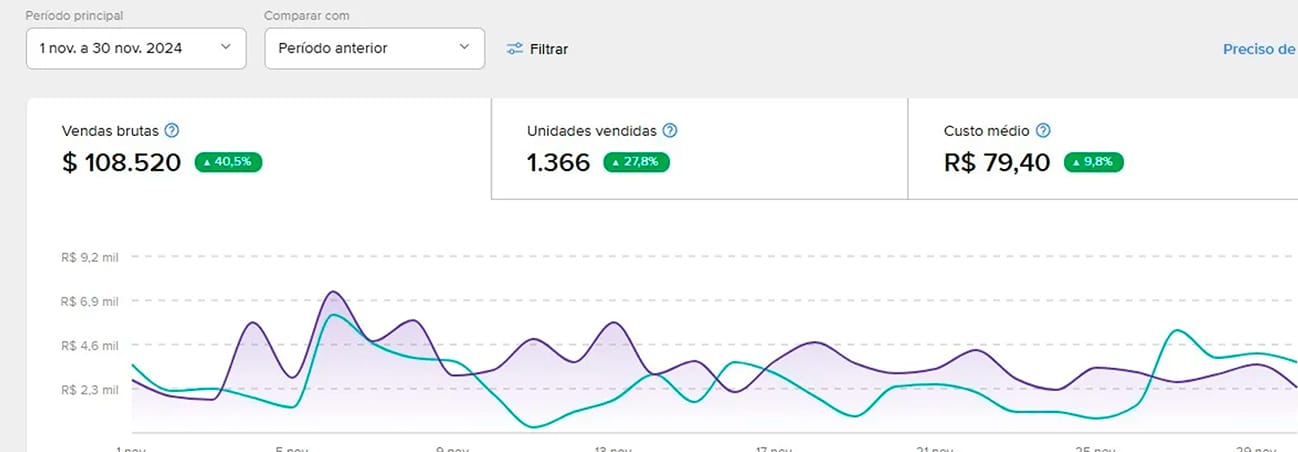Viewport: 1298px width, 452px height.
Task: Click the R$ 2,3 mil axis label
Action: 90,389
